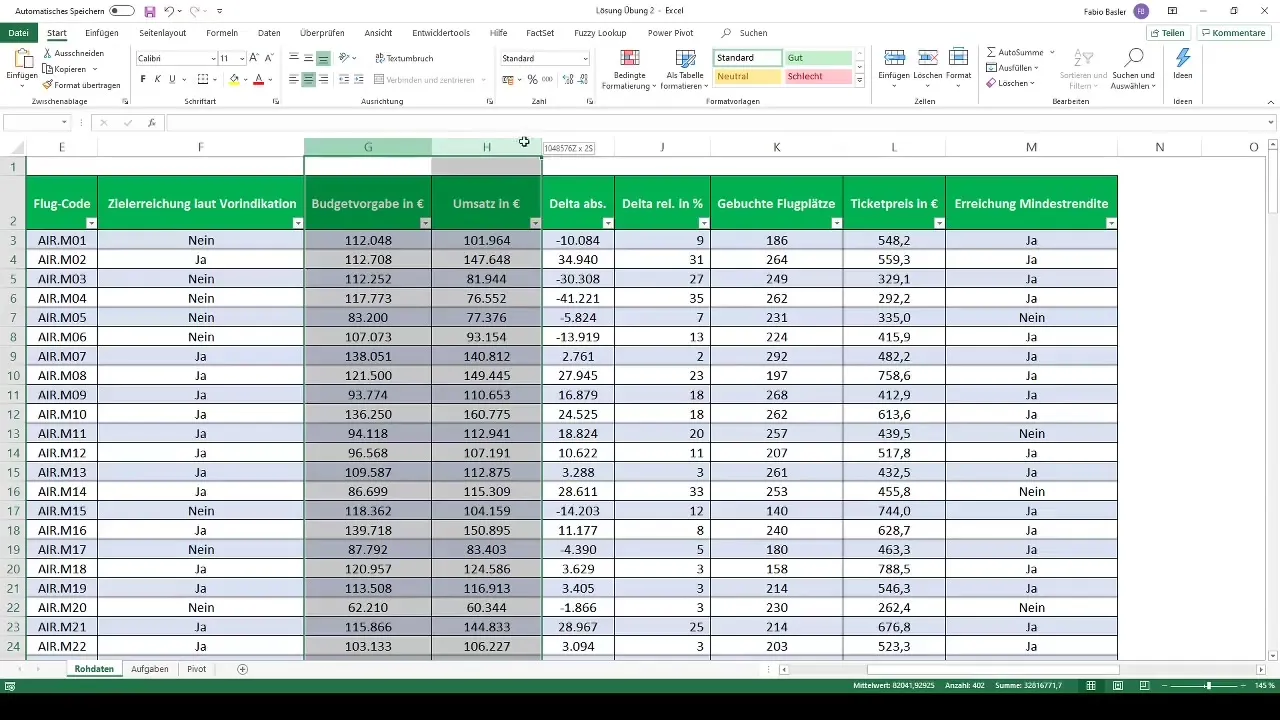Open Bedingte Formatierung menu
The image size is (1280, 720).
[629, 69]
